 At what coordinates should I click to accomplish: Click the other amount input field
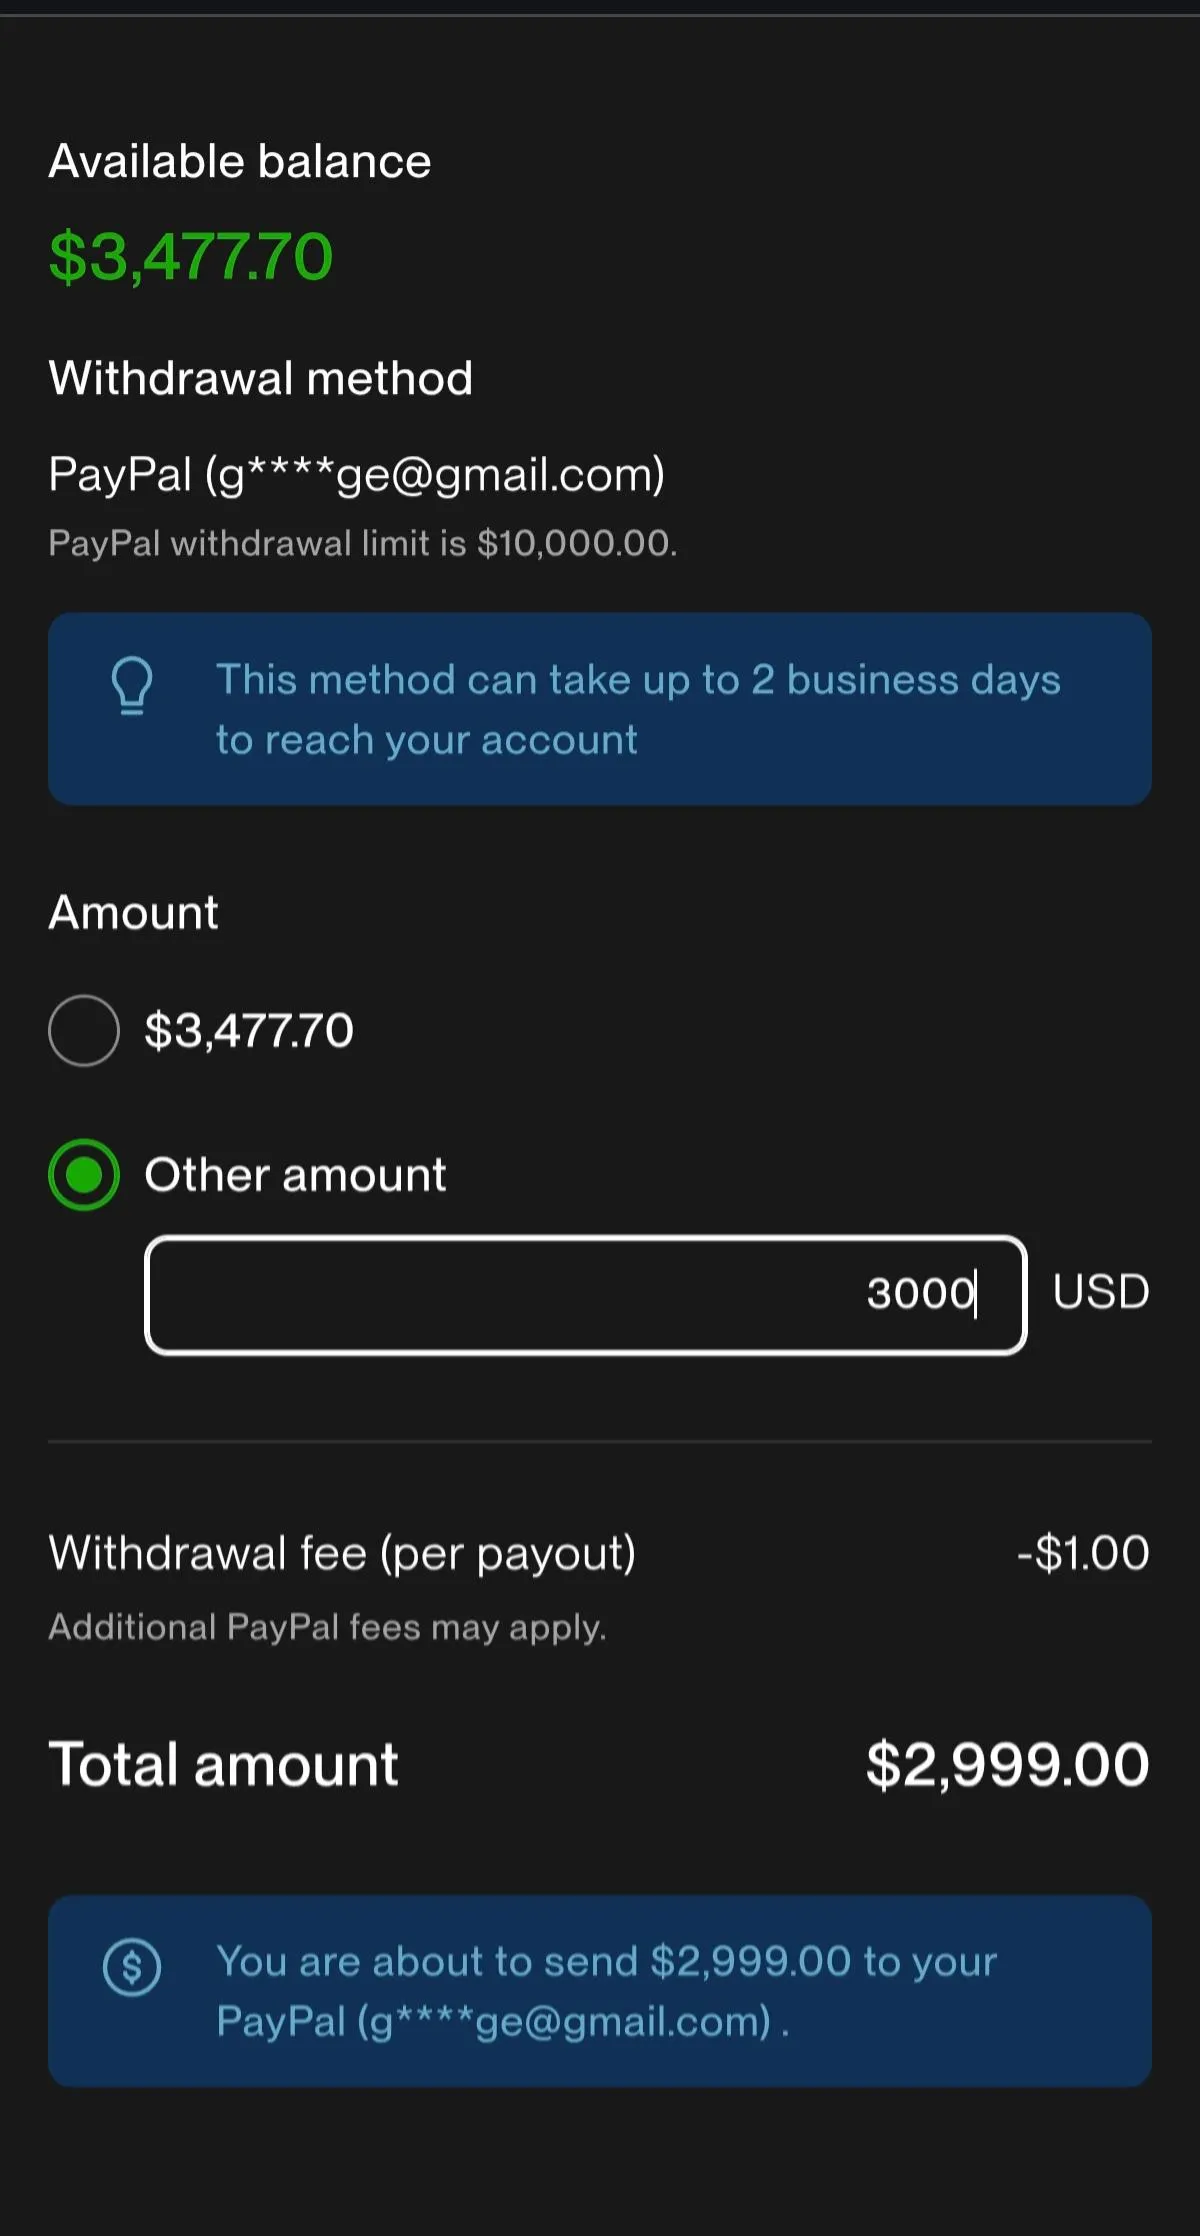point(586,1295)
